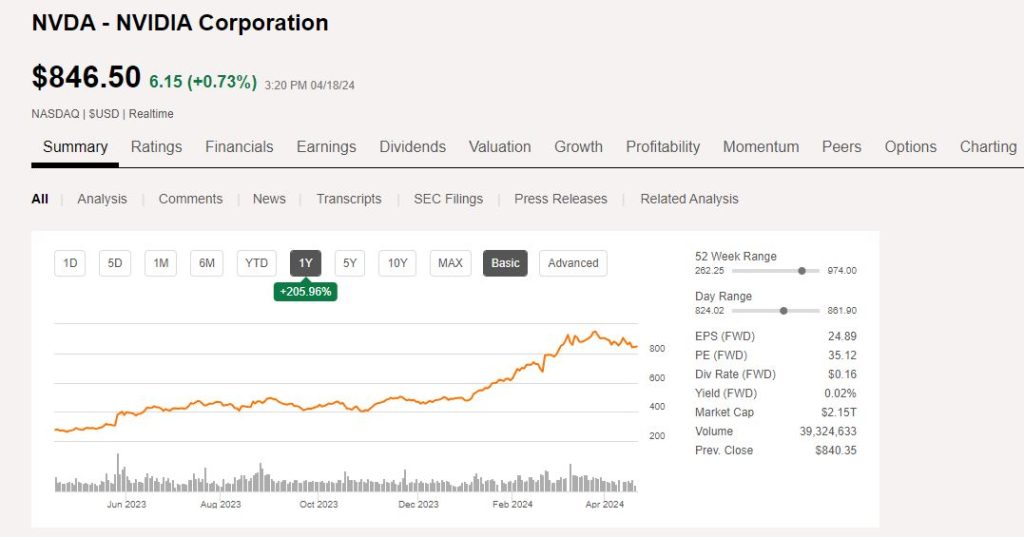Switch chart to YTD range
Screen dimensions: 1024x537
tap(257, 263)
